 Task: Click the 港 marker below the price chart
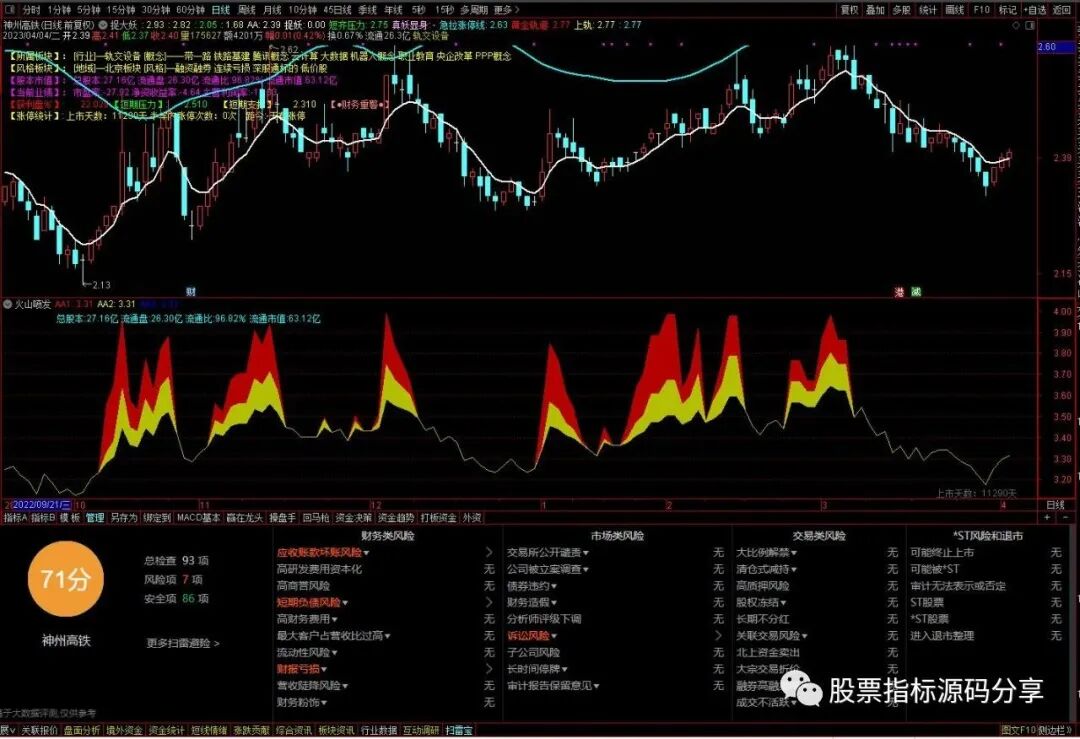899,292
